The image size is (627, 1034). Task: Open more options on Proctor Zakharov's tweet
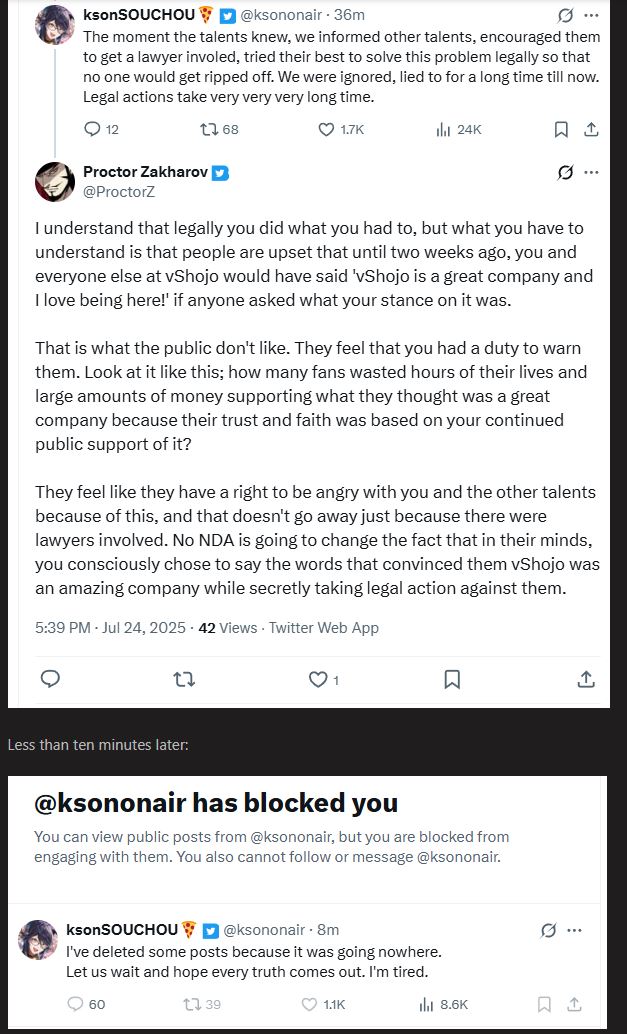tap(591, 172)
